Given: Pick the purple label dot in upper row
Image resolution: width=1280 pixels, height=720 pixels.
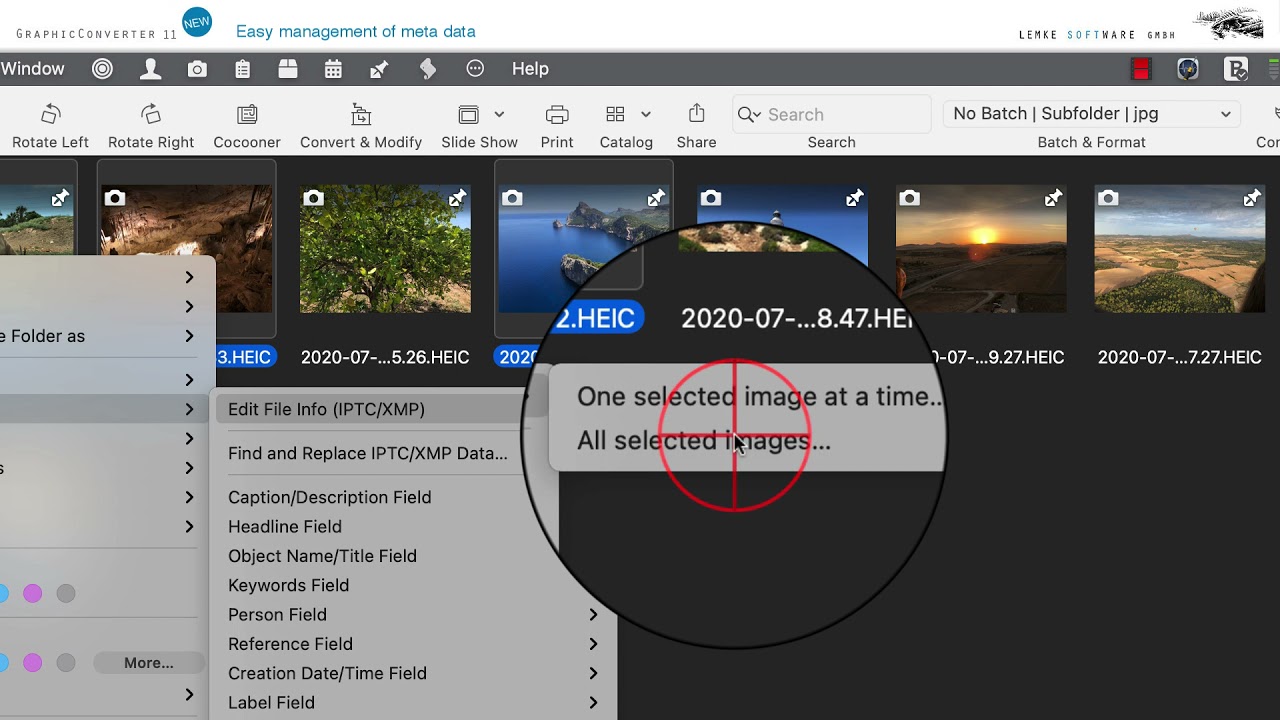Looking at the screenshot, I should pyautogui.click(x=33, y=593).
